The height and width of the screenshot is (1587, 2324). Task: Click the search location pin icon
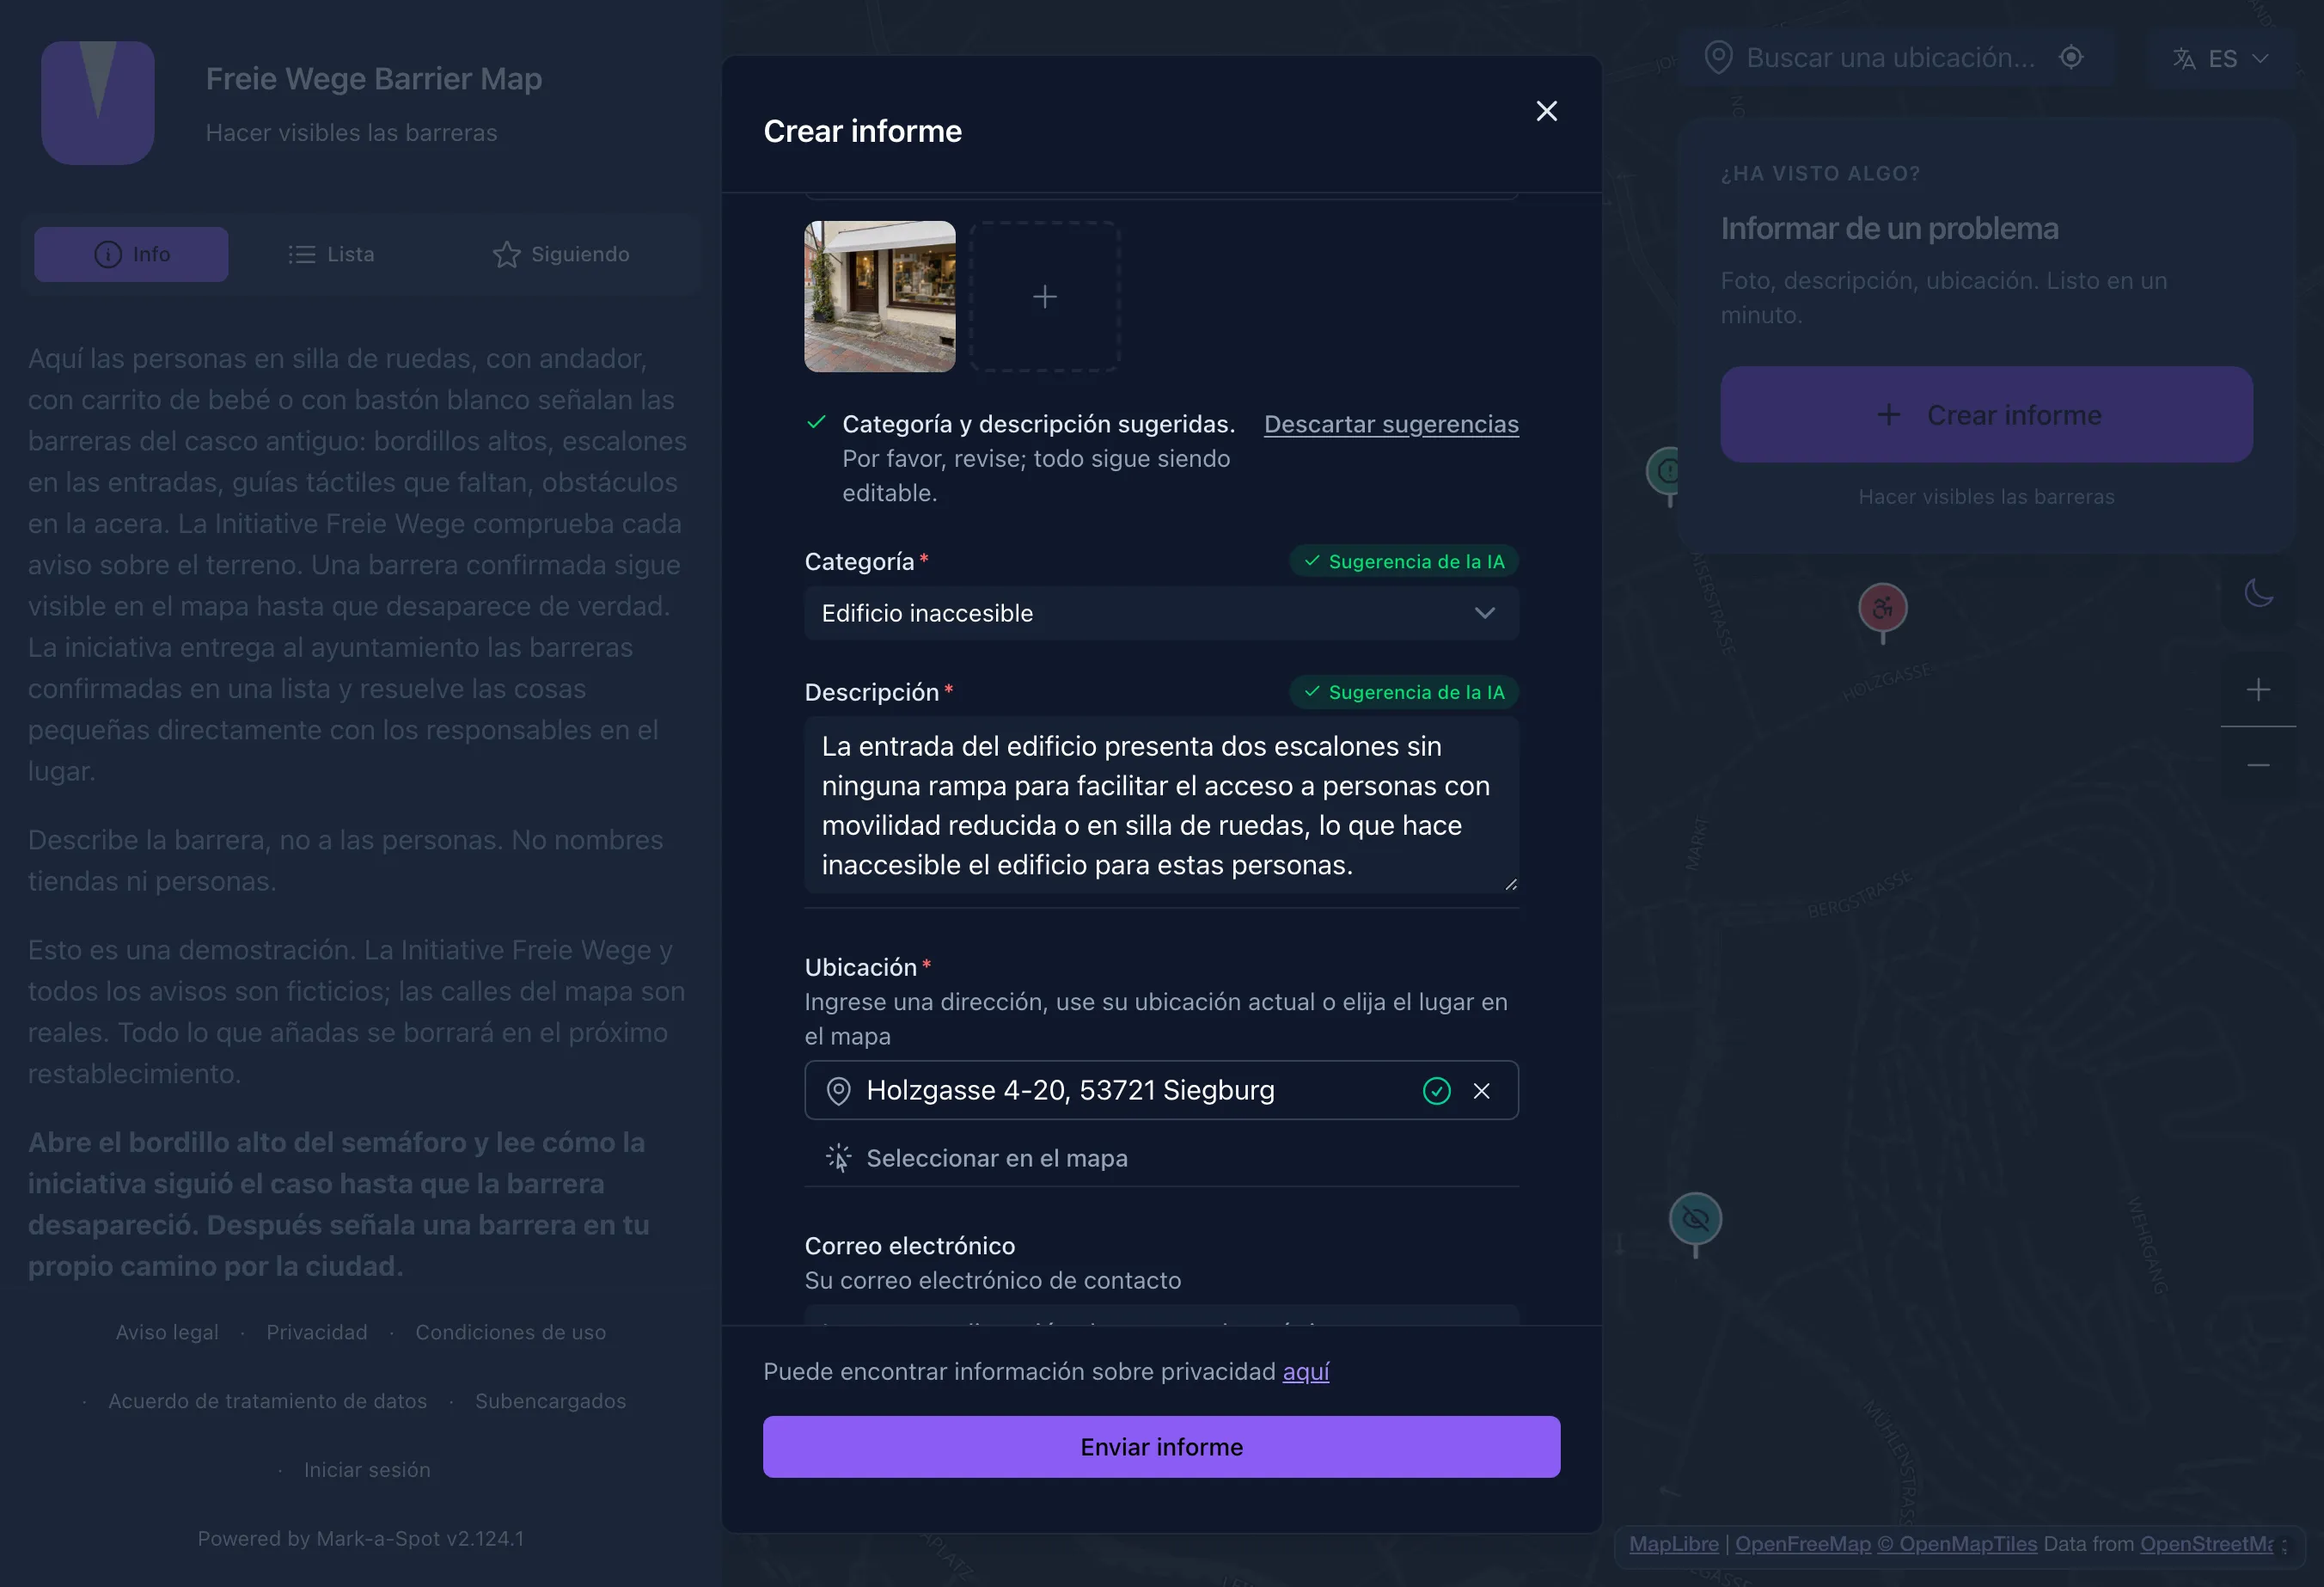click(1718, 58)
